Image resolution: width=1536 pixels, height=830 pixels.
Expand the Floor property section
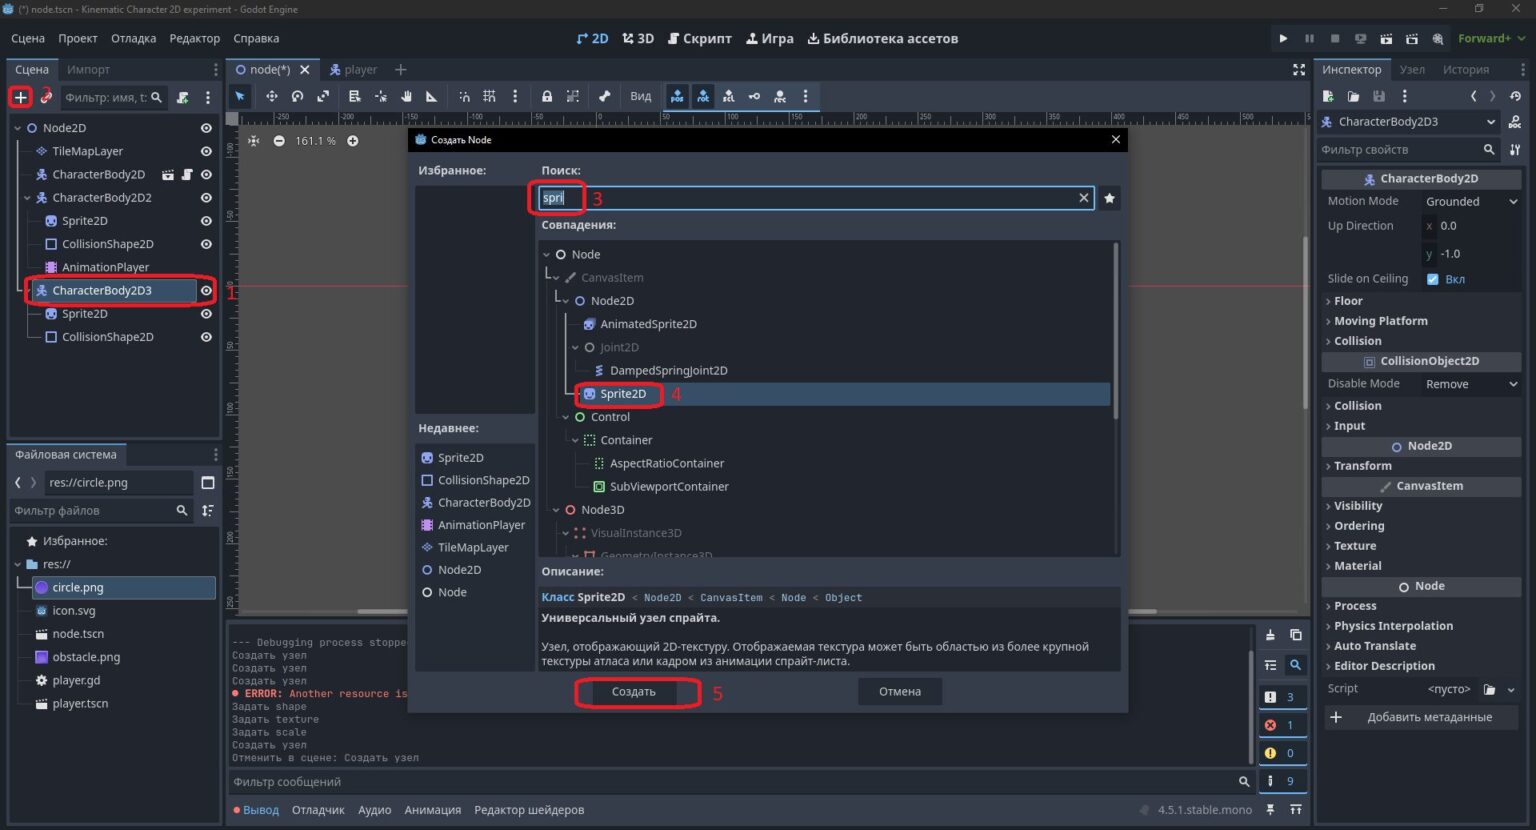[1421, 301]
